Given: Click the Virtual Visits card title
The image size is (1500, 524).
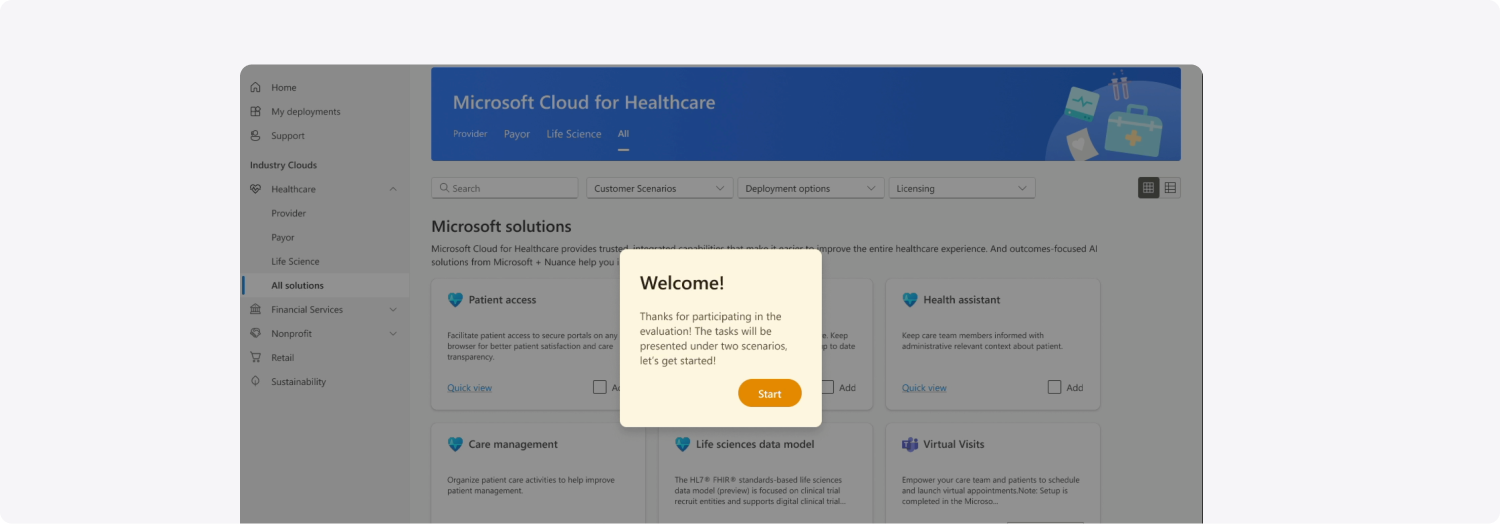Looking at the screenshot, I should [x=954, y=444].
